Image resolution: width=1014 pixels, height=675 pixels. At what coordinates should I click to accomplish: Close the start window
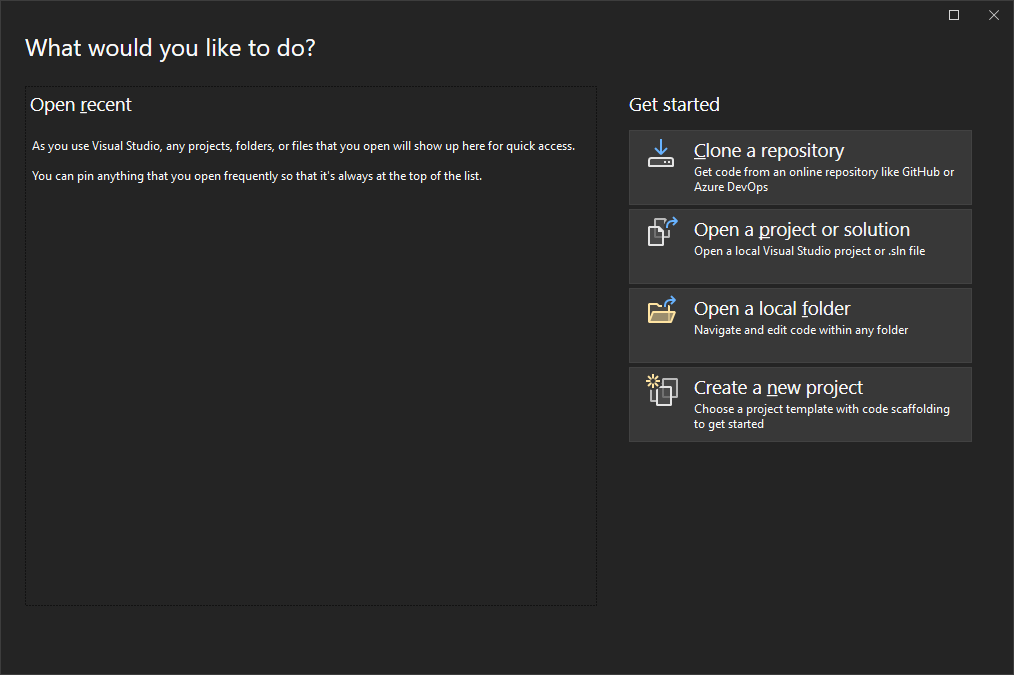(x=994, y=15)
